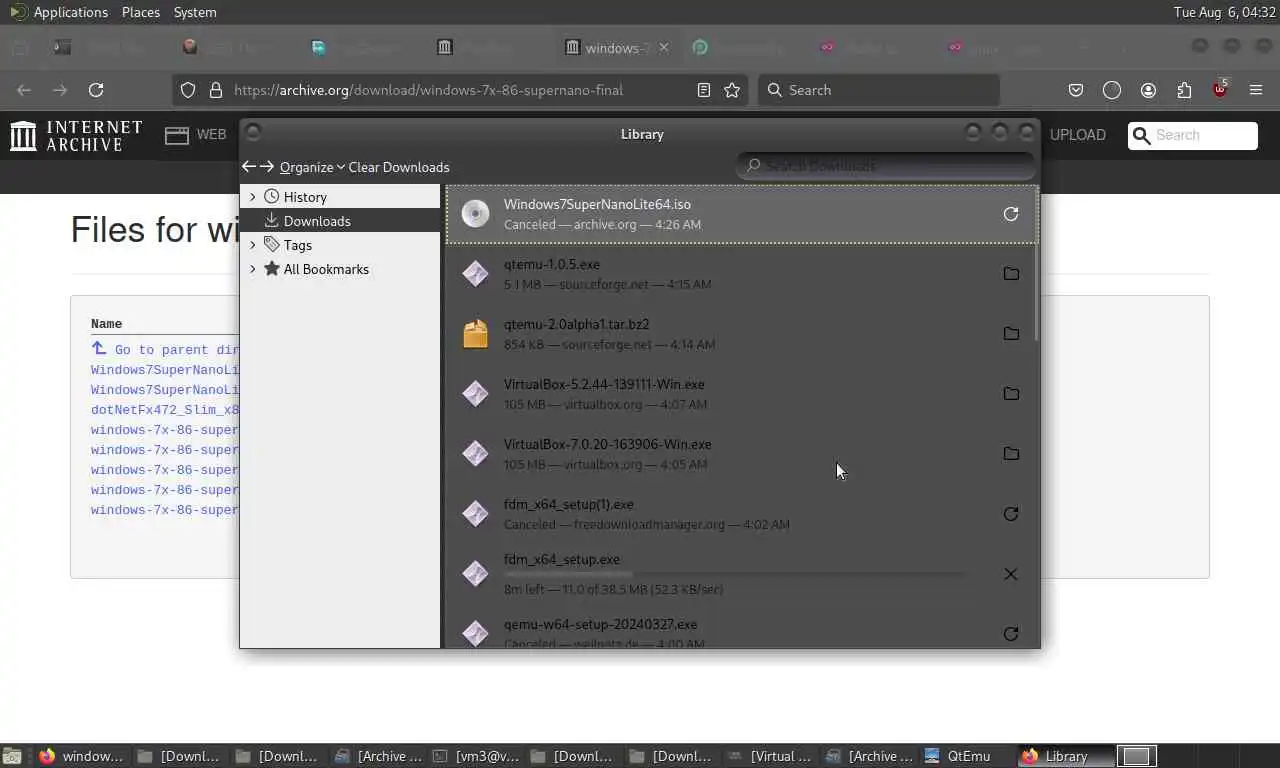The image size is (1280, 768).
Task: Select Tags in Library sidebar
Action: pyautogui.click(x=340, y=245)
